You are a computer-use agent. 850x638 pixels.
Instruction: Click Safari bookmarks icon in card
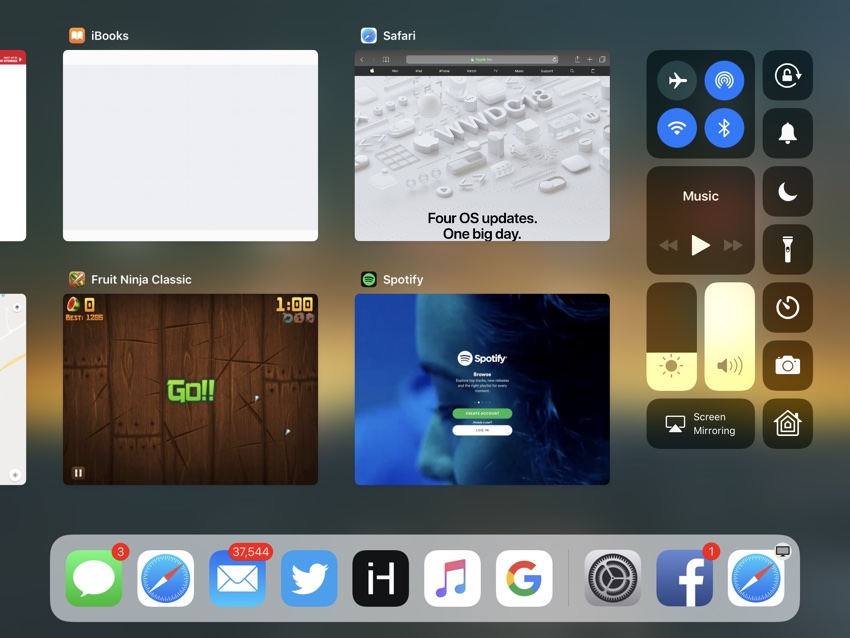(386, 59)
